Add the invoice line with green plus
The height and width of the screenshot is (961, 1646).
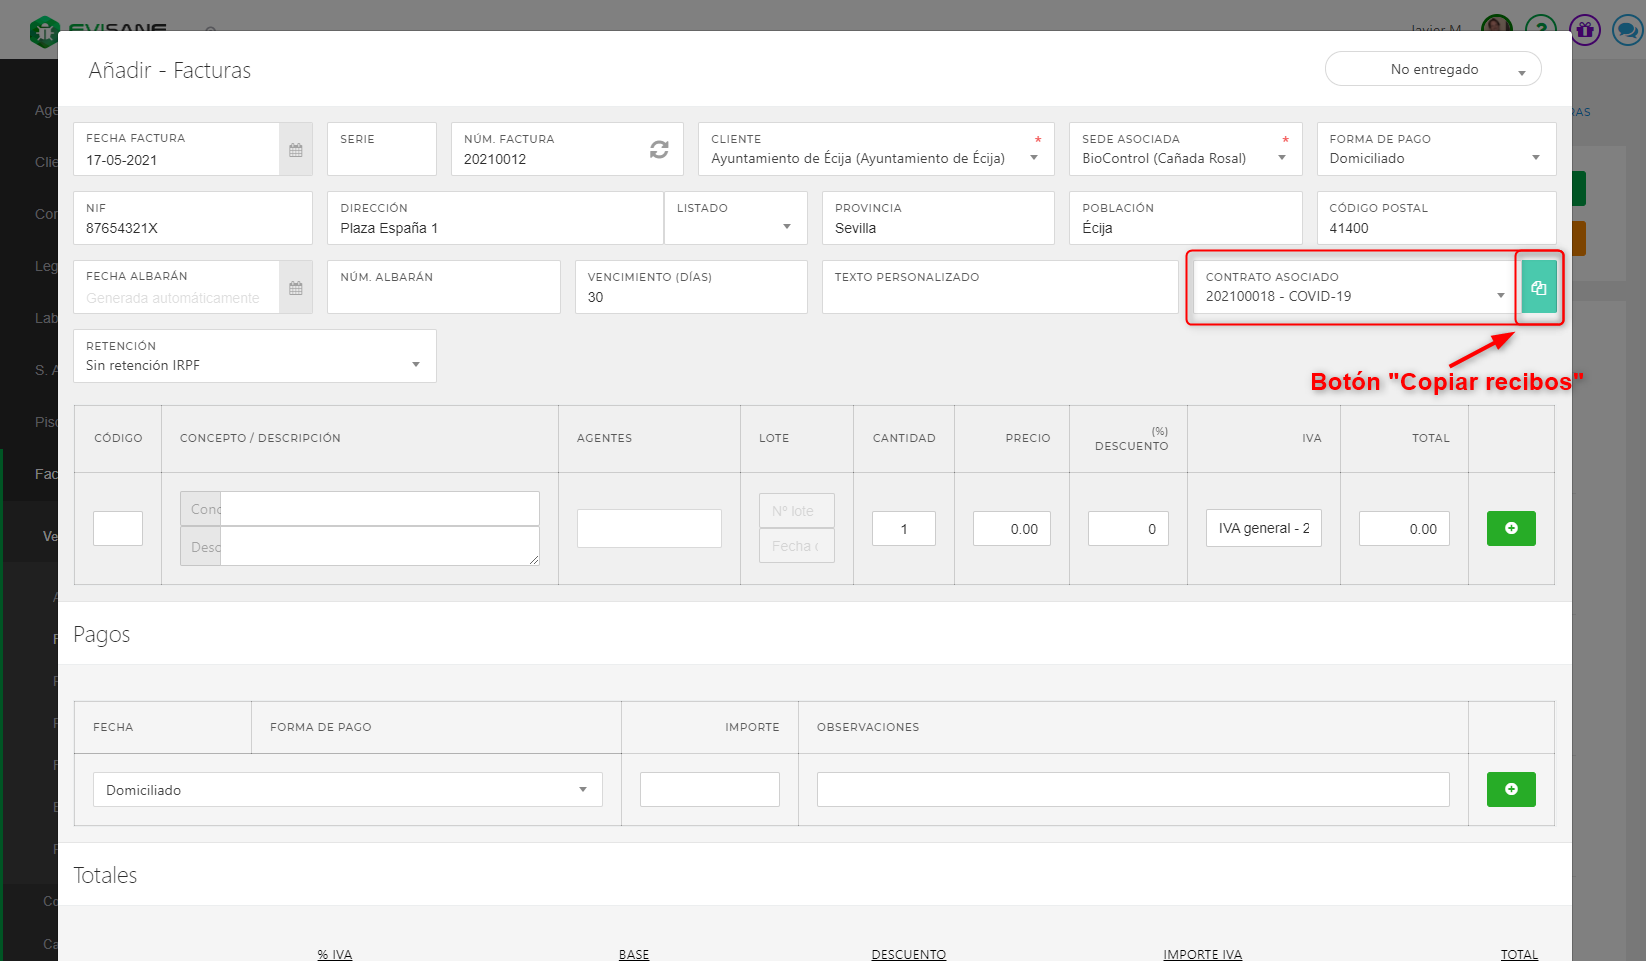[x=1510, y=528]
